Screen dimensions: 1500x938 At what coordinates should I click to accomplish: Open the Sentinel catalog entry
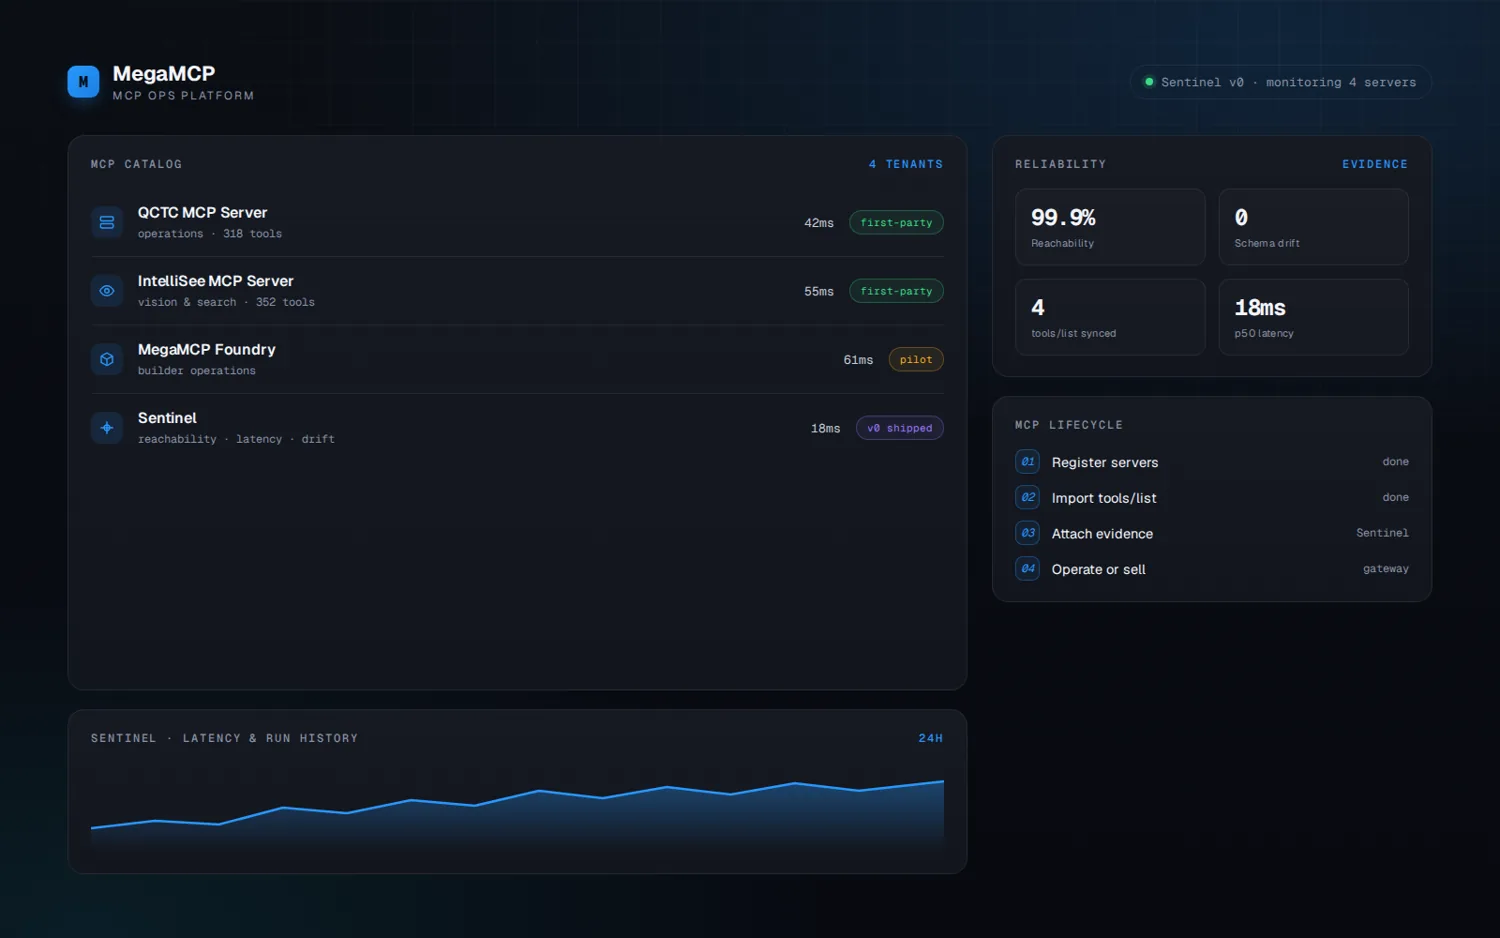517,428
